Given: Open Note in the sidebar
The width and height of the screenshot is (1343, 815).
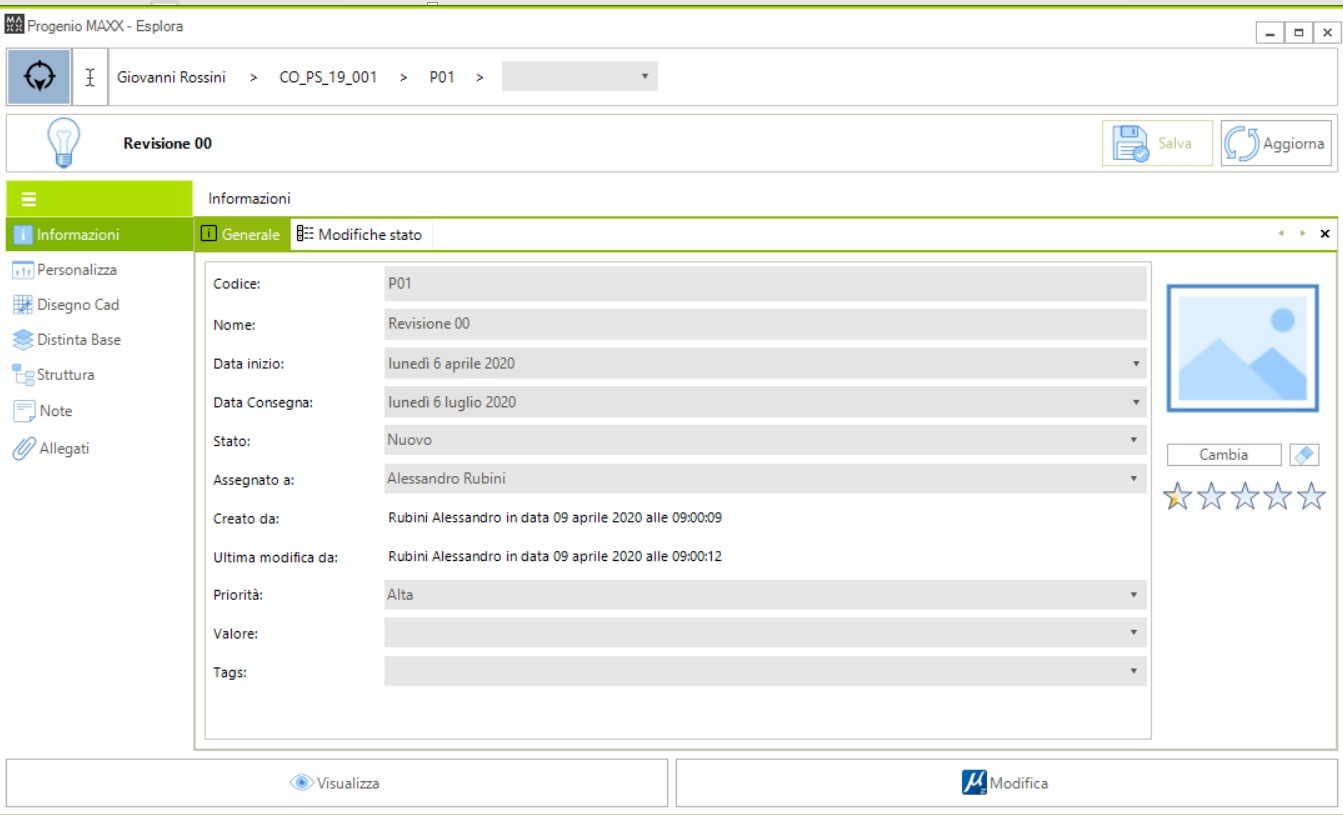Looking at the screenshot, I should pos(98,411).
